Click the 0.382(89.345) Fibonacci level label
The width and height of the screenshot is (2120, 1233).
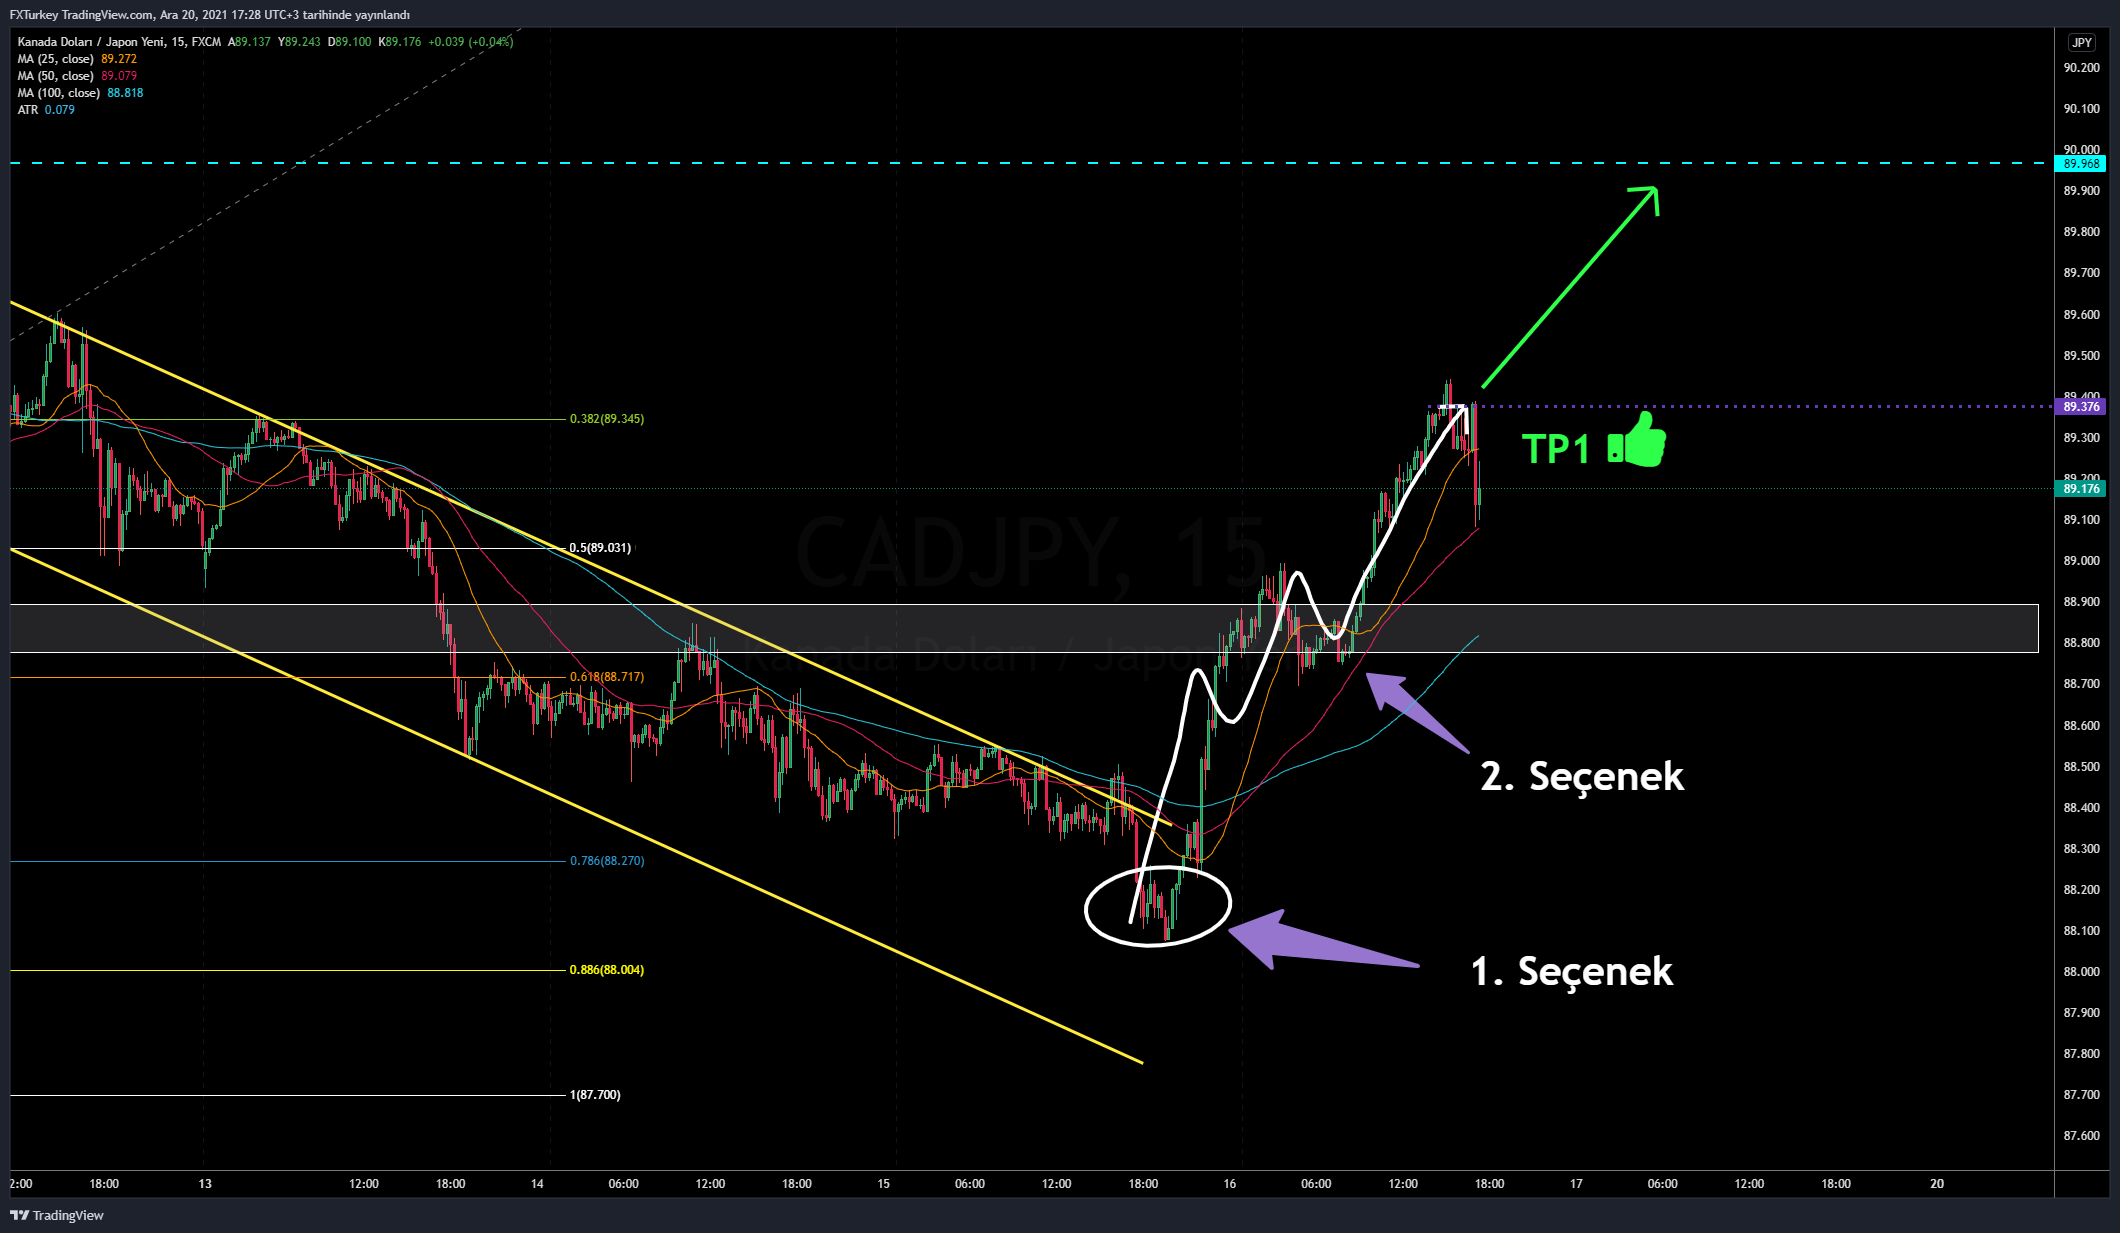point(607,419)
